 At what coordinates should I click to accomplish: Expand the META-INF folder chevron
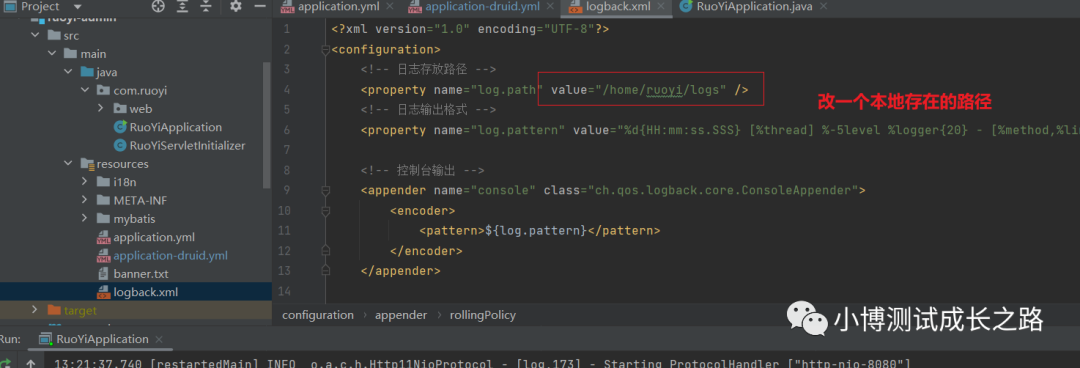(85, 201)
